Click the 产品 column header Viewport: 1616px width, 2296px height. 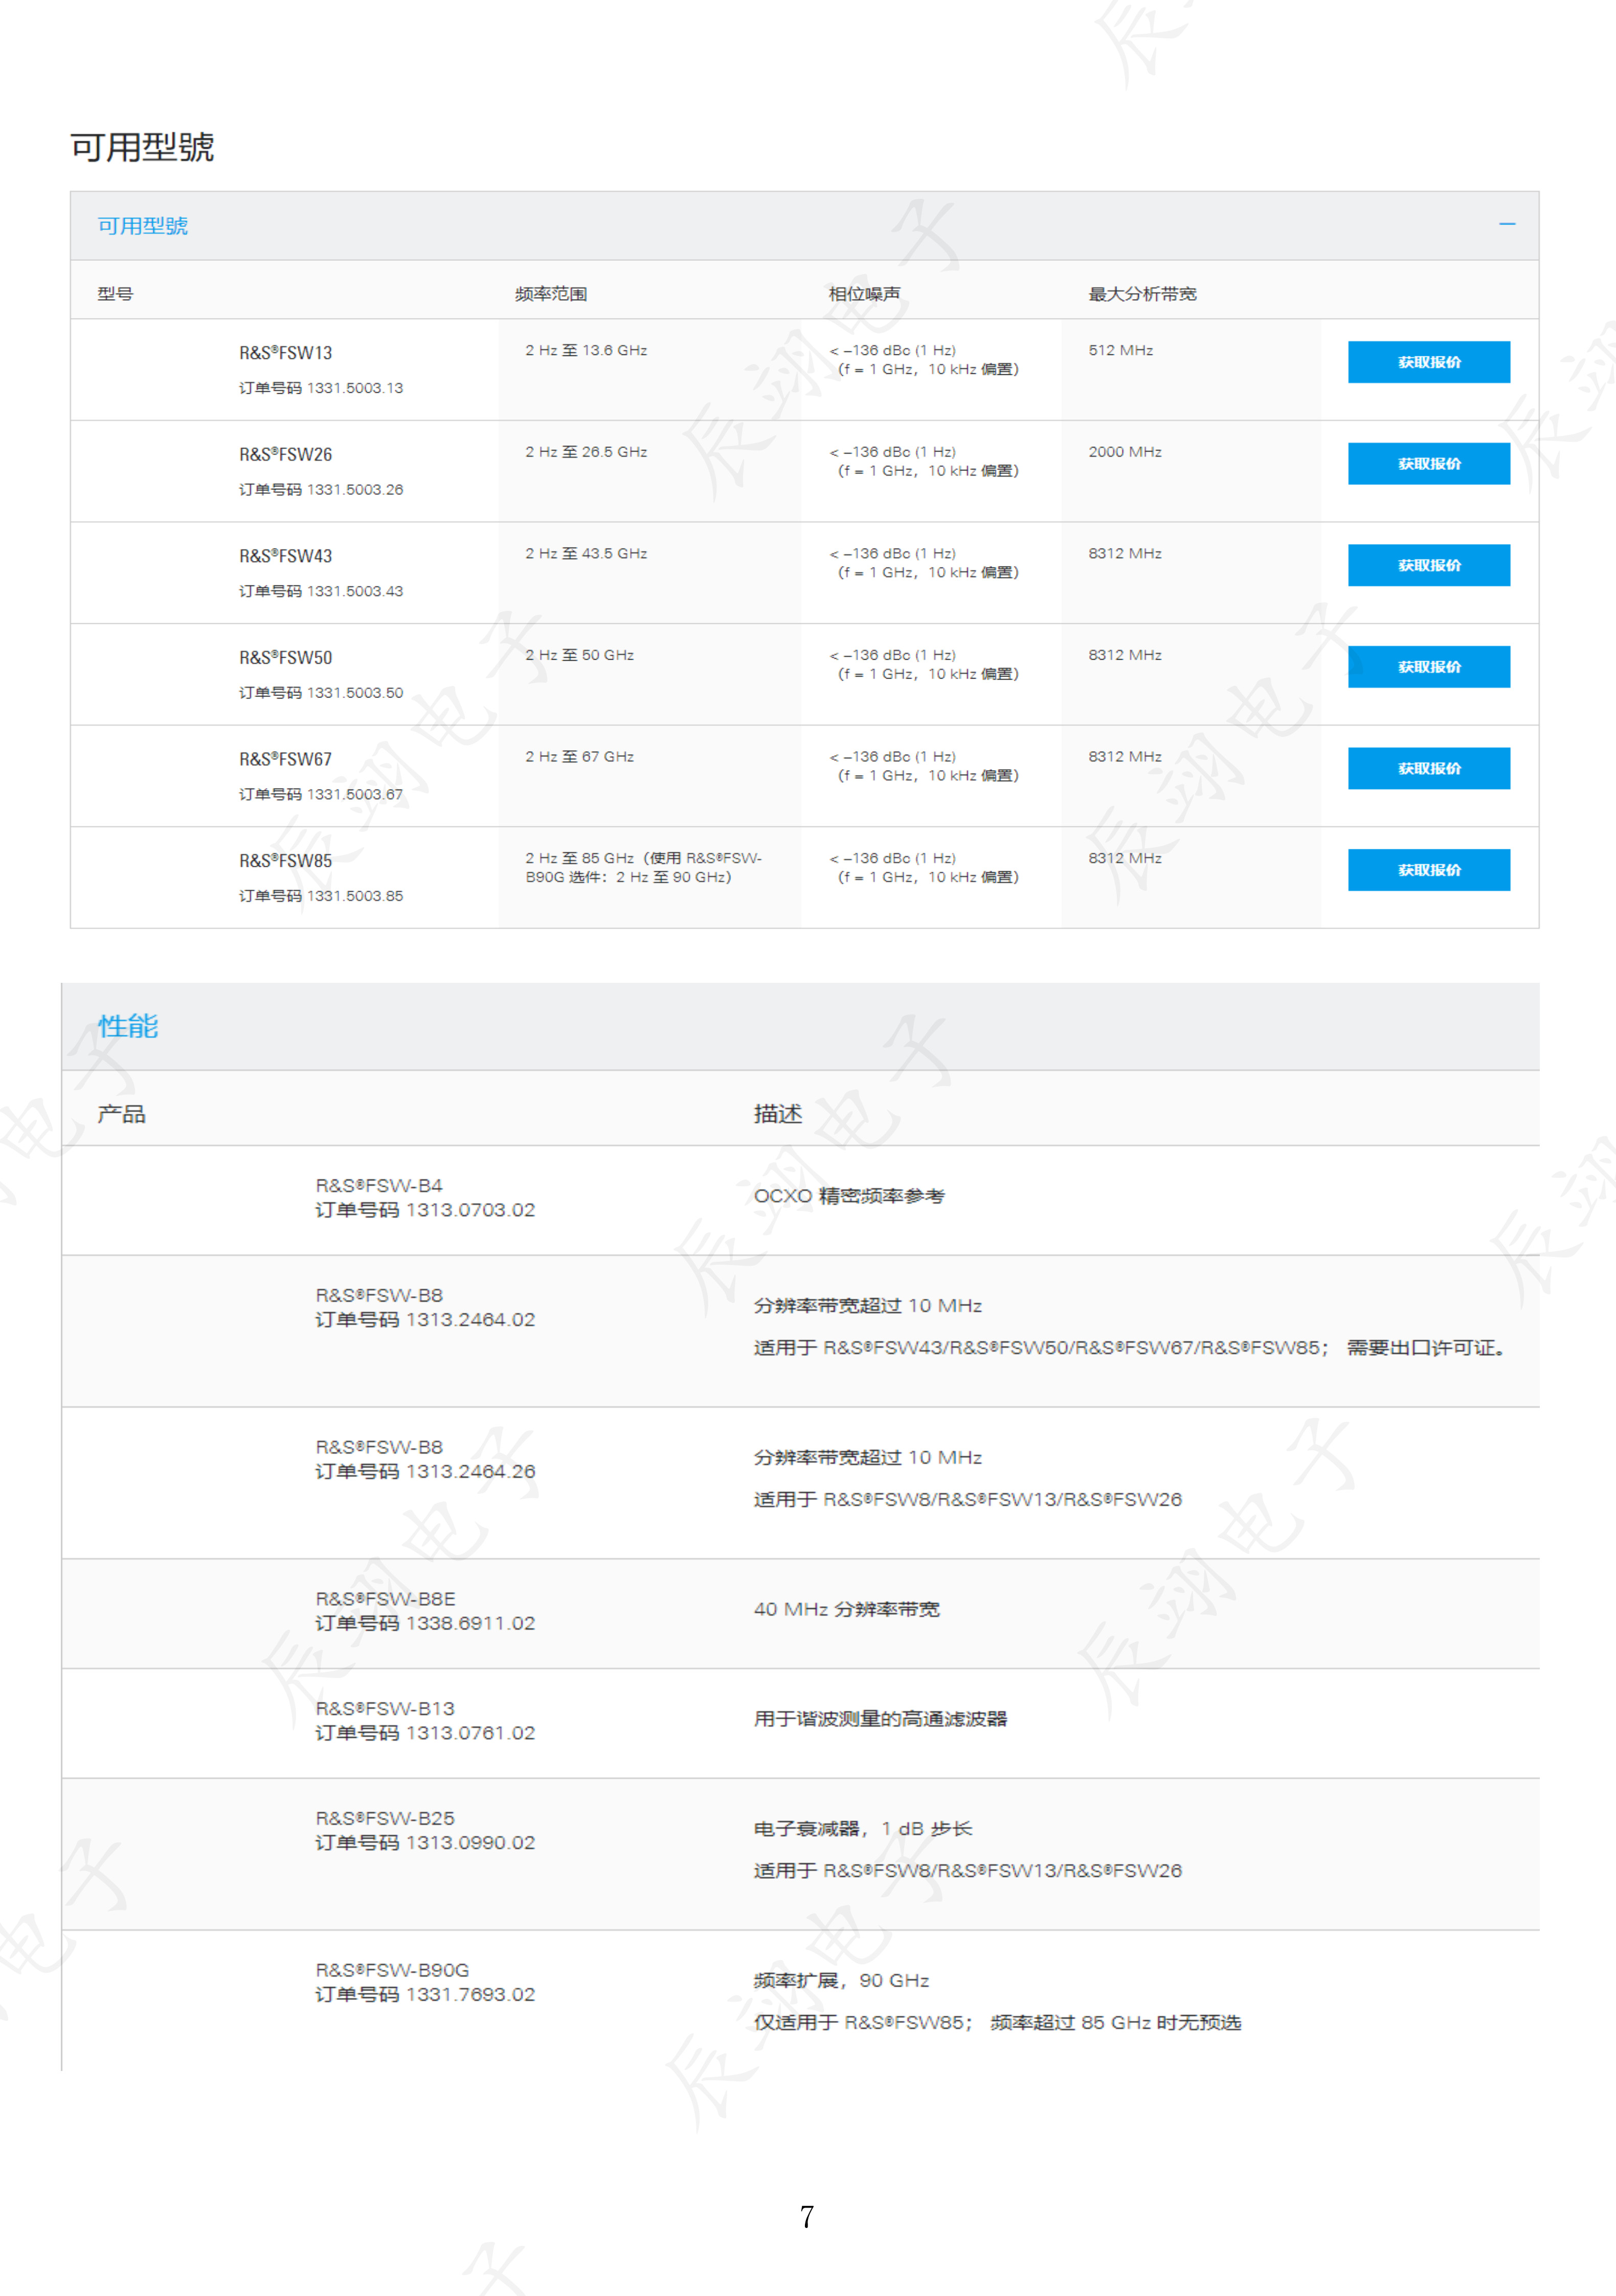pyautogui.click(x=121, y=1114)
